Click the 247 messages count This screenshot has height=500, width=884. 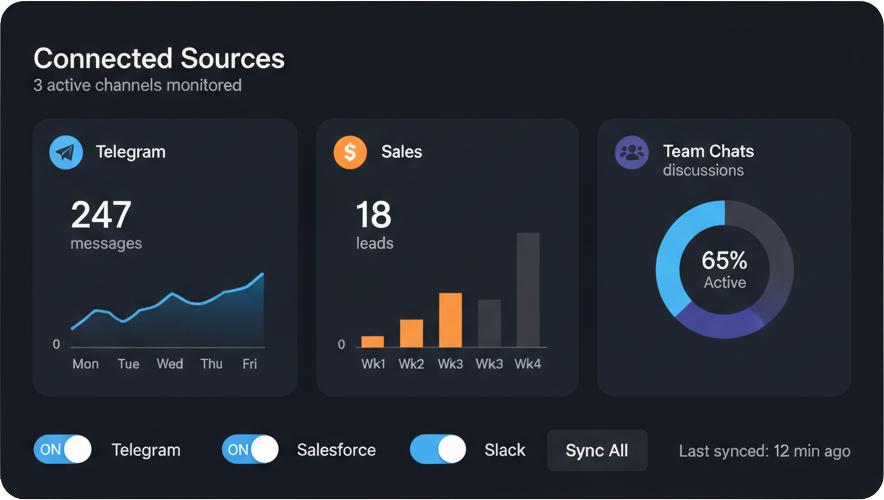[101, 215]
